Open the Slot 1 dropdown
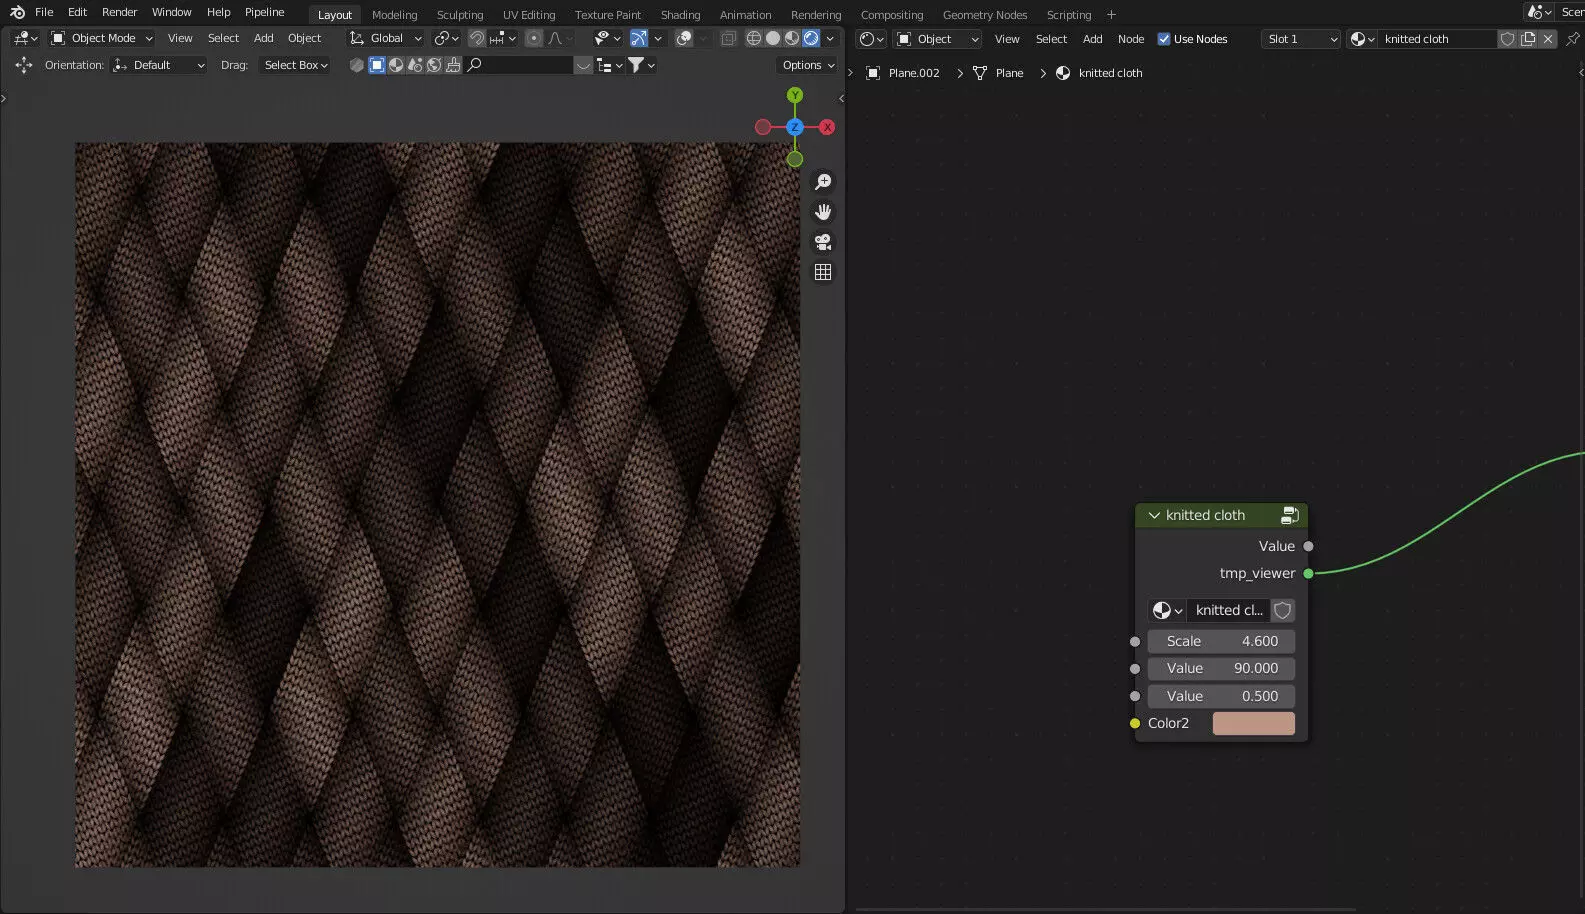 [x=1300, y=39]
